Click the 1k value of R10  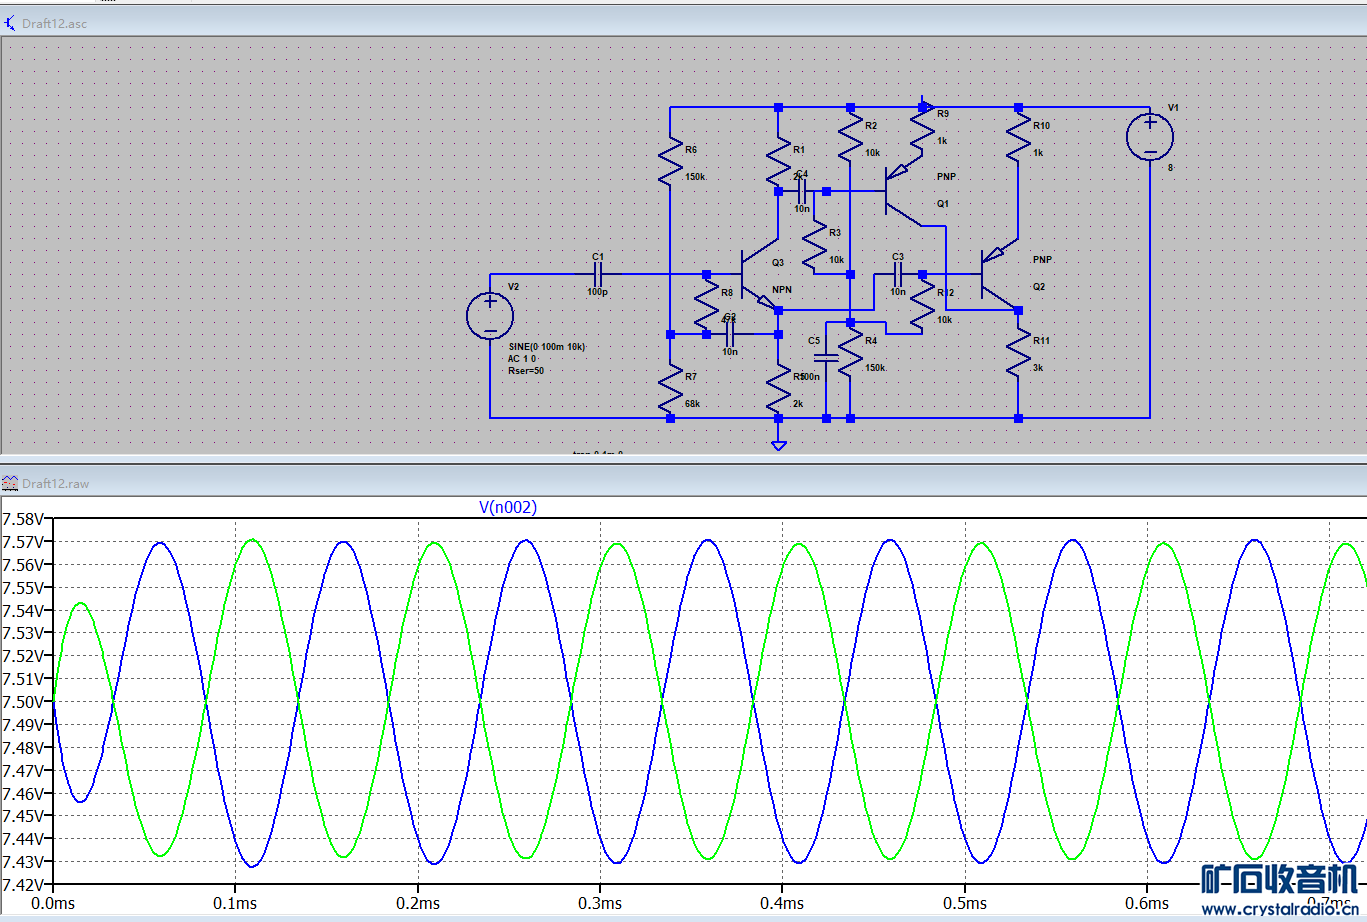coord(1038,153)
